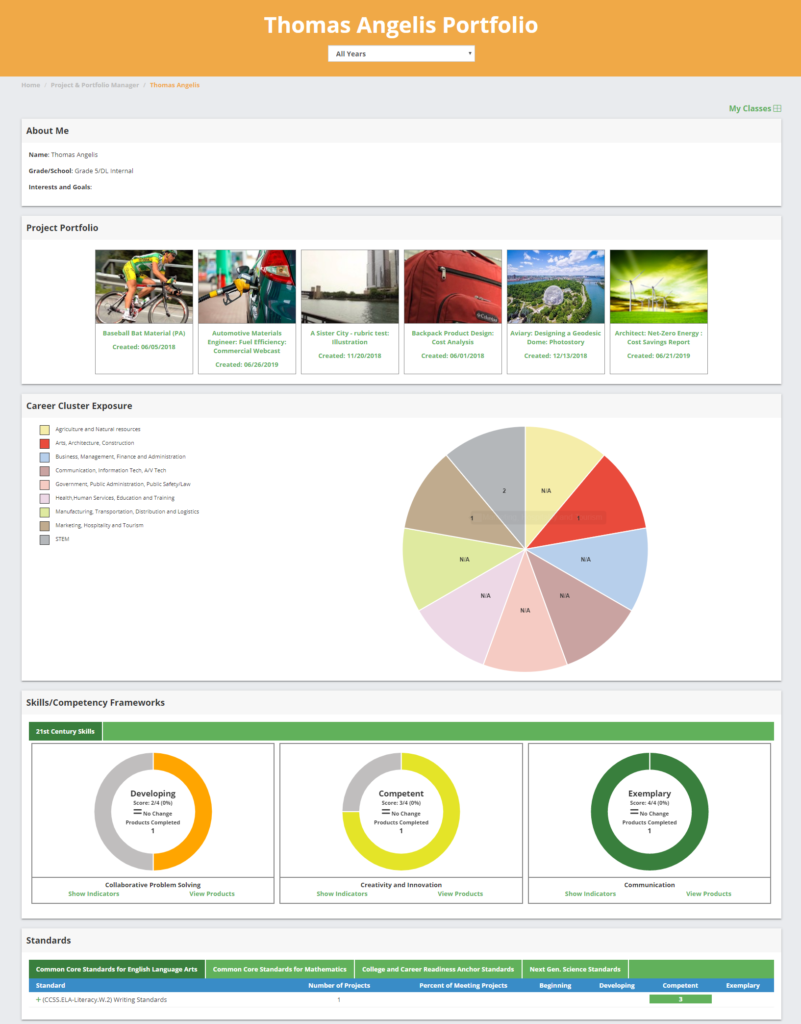
Task: Expand the My Classes plus icon
Action: (x=777, y=108)
